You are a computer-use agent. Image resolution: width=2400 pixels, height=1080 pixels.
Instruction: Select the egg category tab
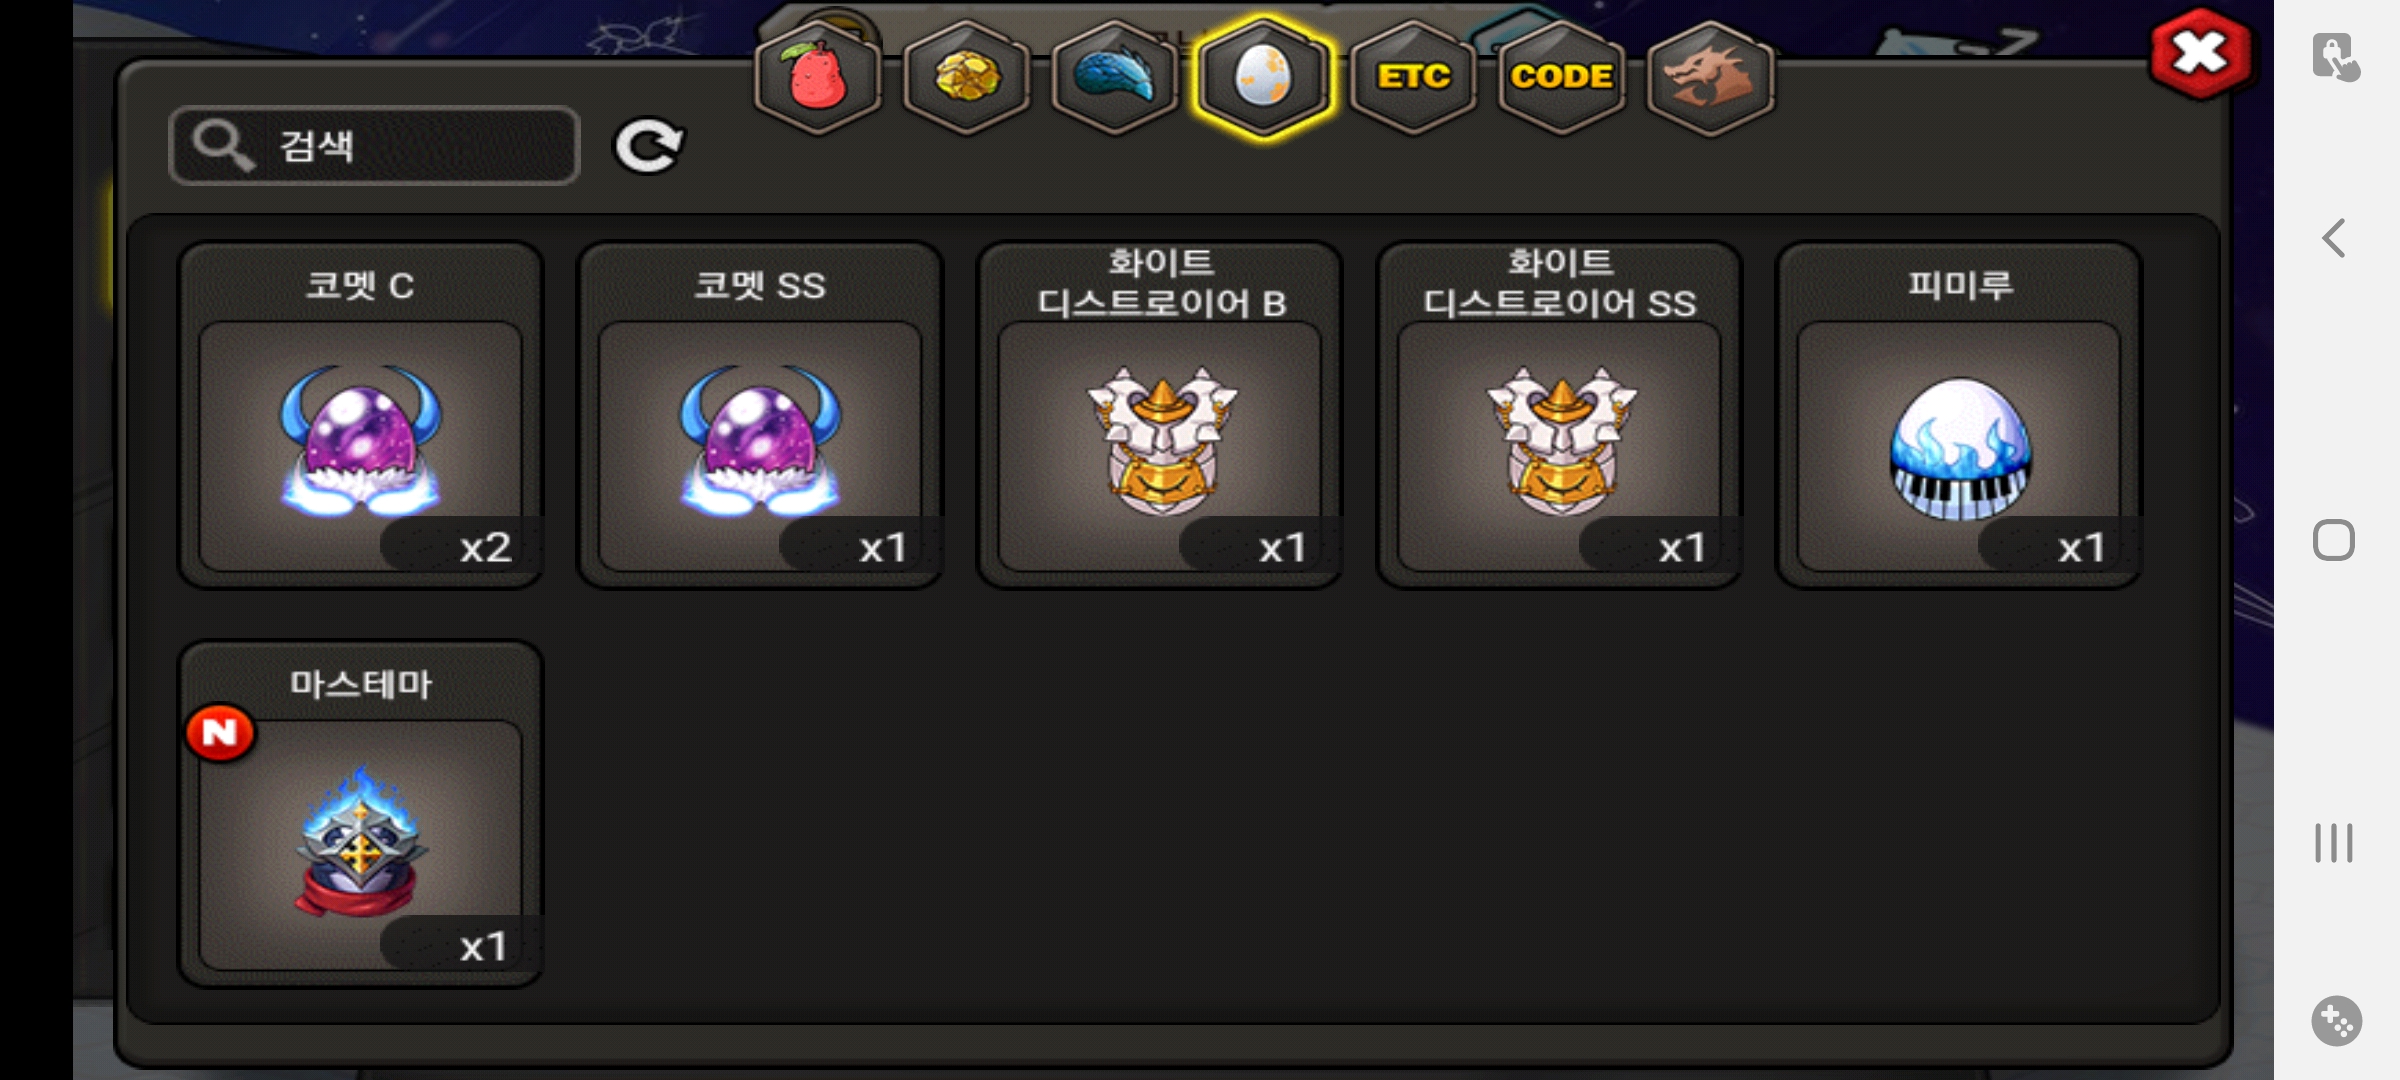pyautogui.click(x=1263, y=77)
